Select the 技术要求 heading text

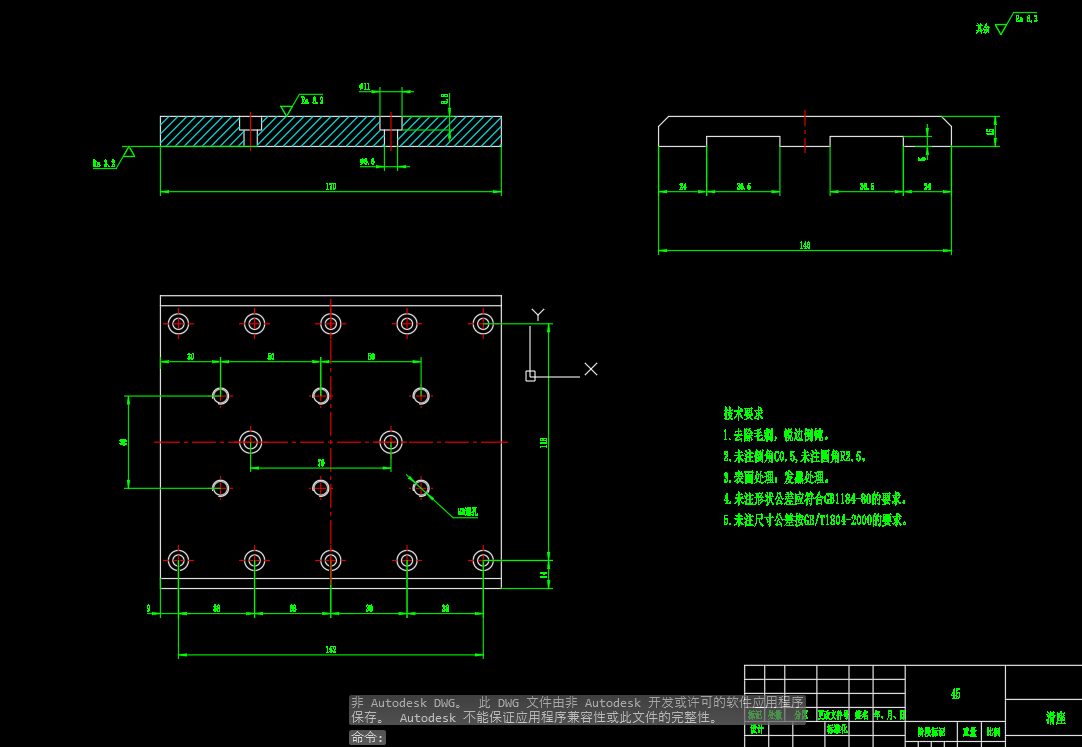743,414
